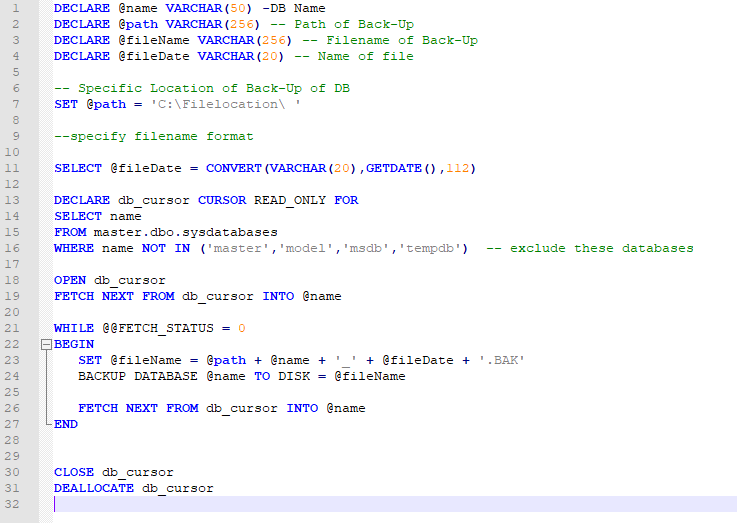Image resolution: width=737 pixels, height=523 pixels.
Task: Click the value 112 on line 11
Action: (x=457, y=168)
